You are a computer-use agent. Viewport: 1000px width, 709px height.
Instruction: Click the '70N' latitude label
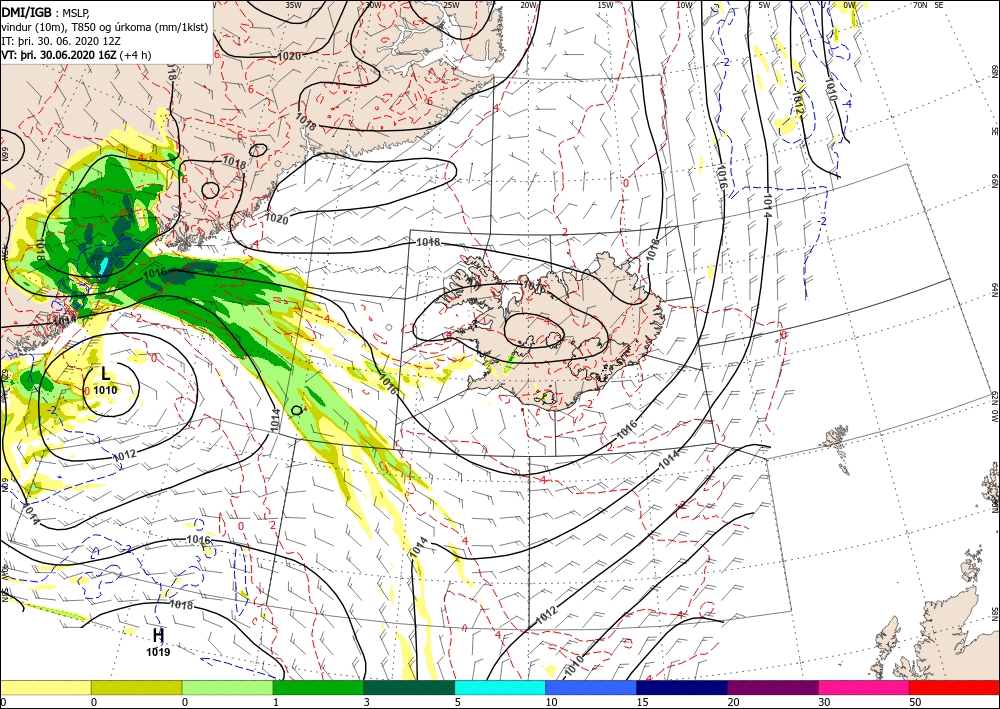coord(920,5)
